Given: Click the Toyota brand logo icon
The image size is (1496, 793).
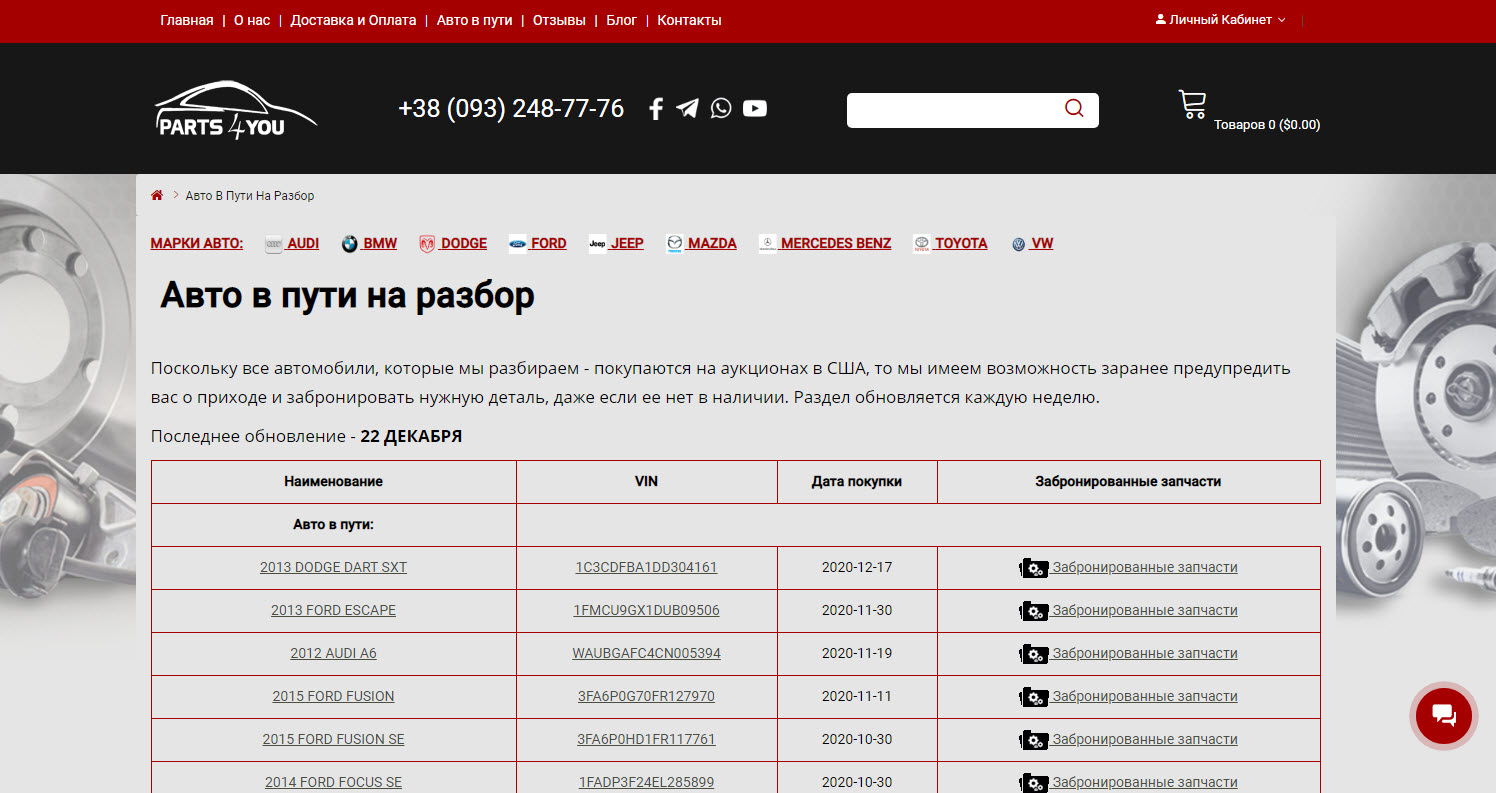Looking at the screenshot, I should (922, 242).
